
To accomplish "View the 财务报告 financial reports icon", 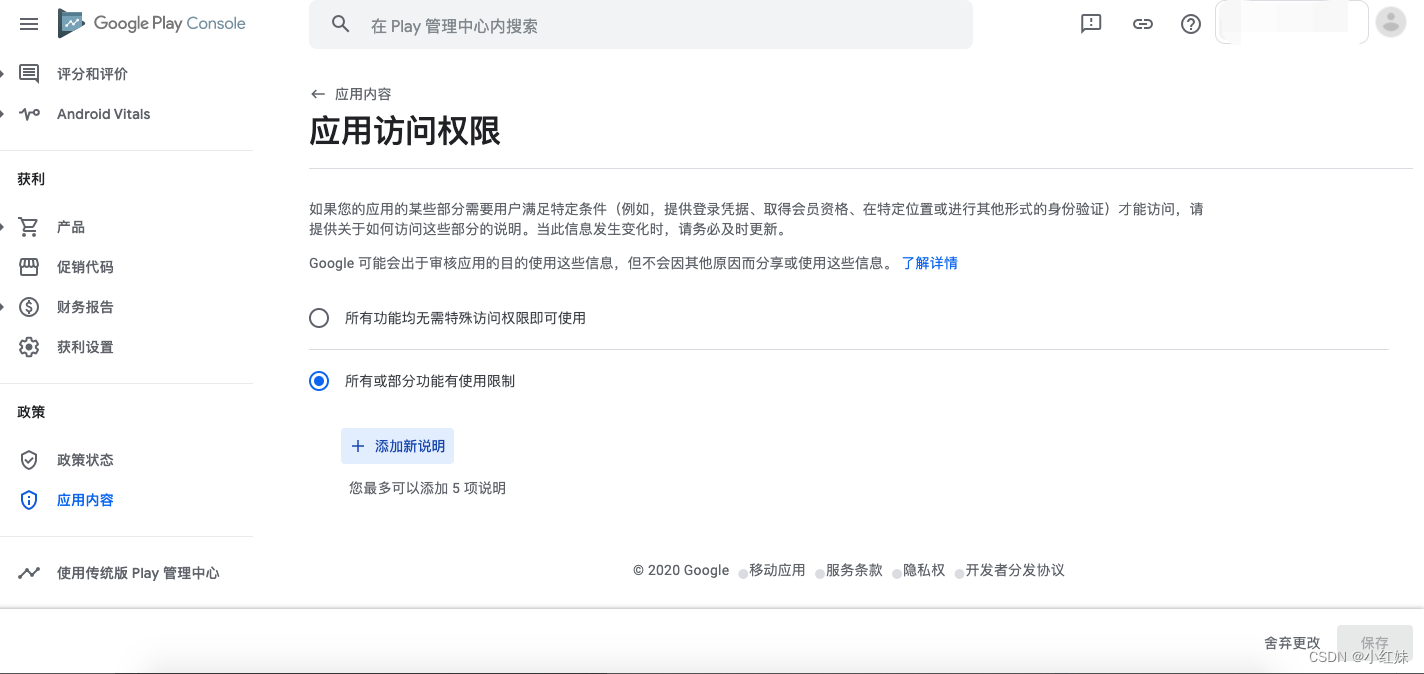I will point(28,307).
